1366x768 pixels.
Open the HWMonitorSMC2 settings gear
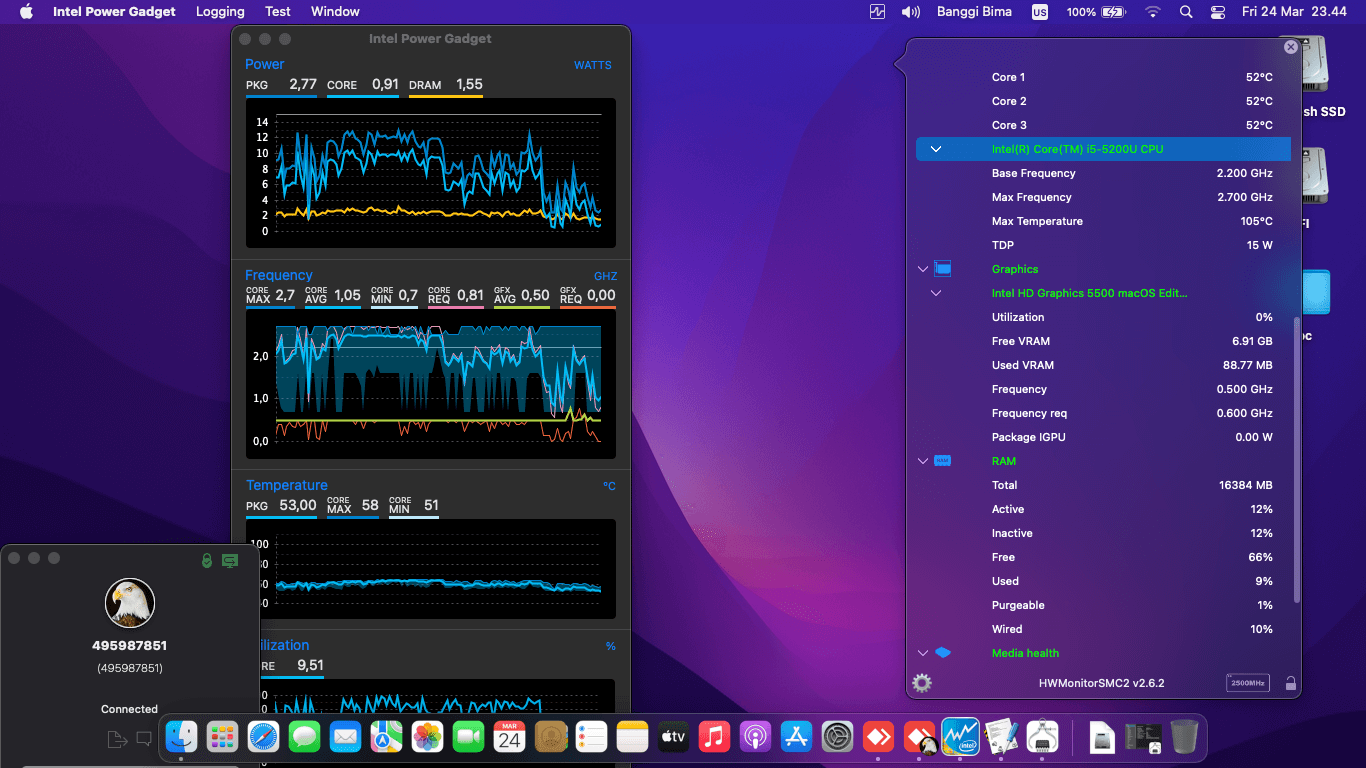921,683
